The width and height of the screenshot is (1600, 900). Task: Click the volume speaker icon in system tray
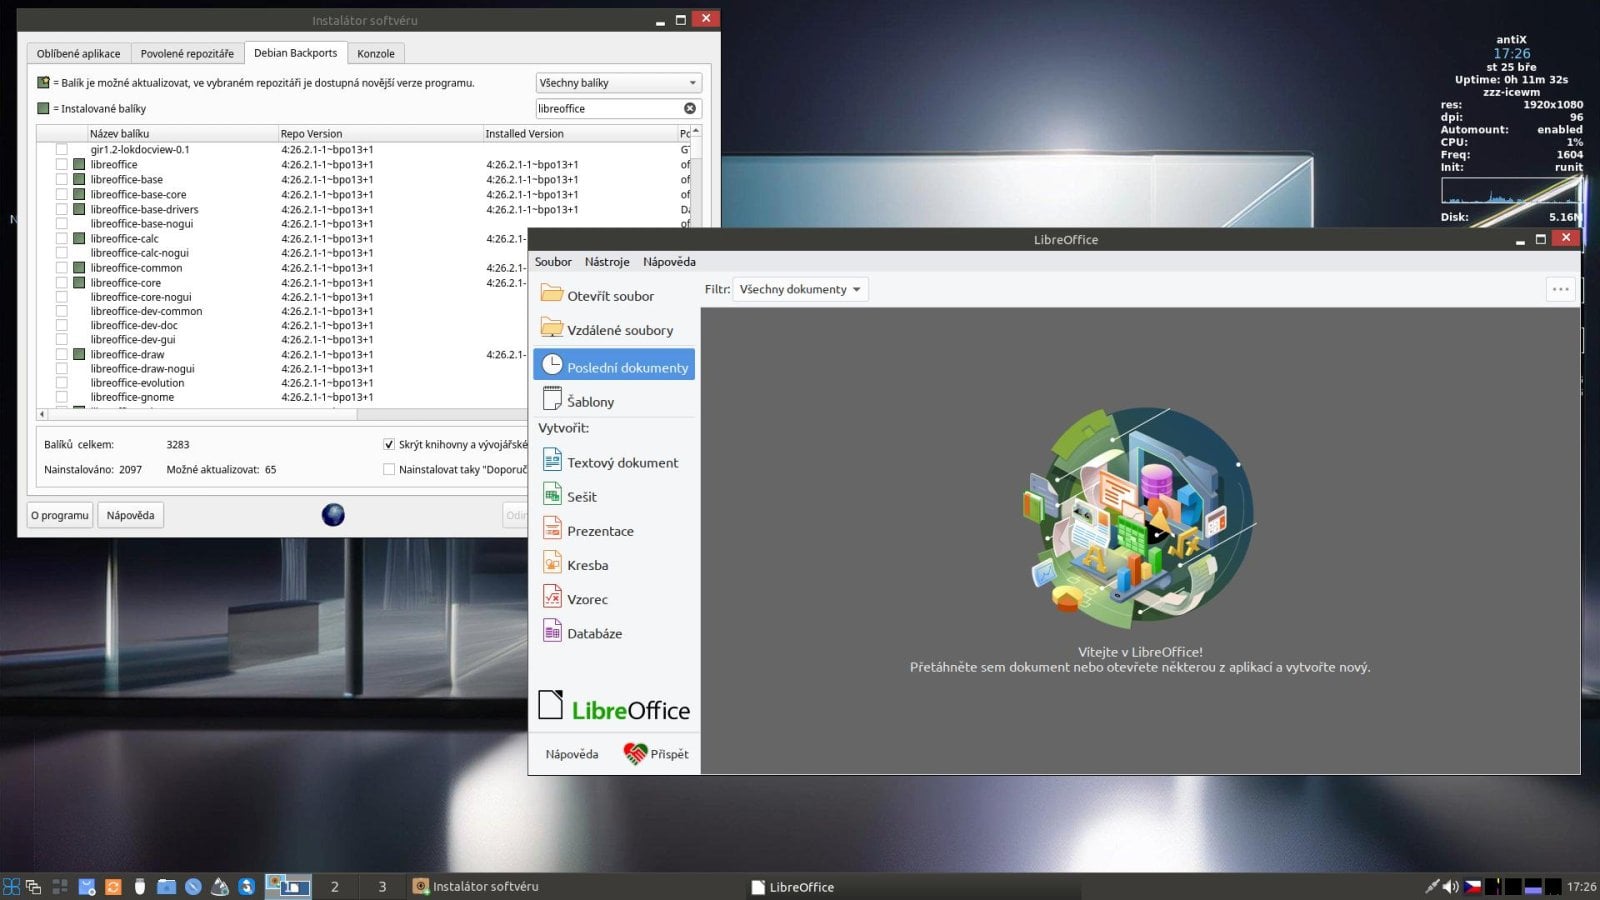1451,886
